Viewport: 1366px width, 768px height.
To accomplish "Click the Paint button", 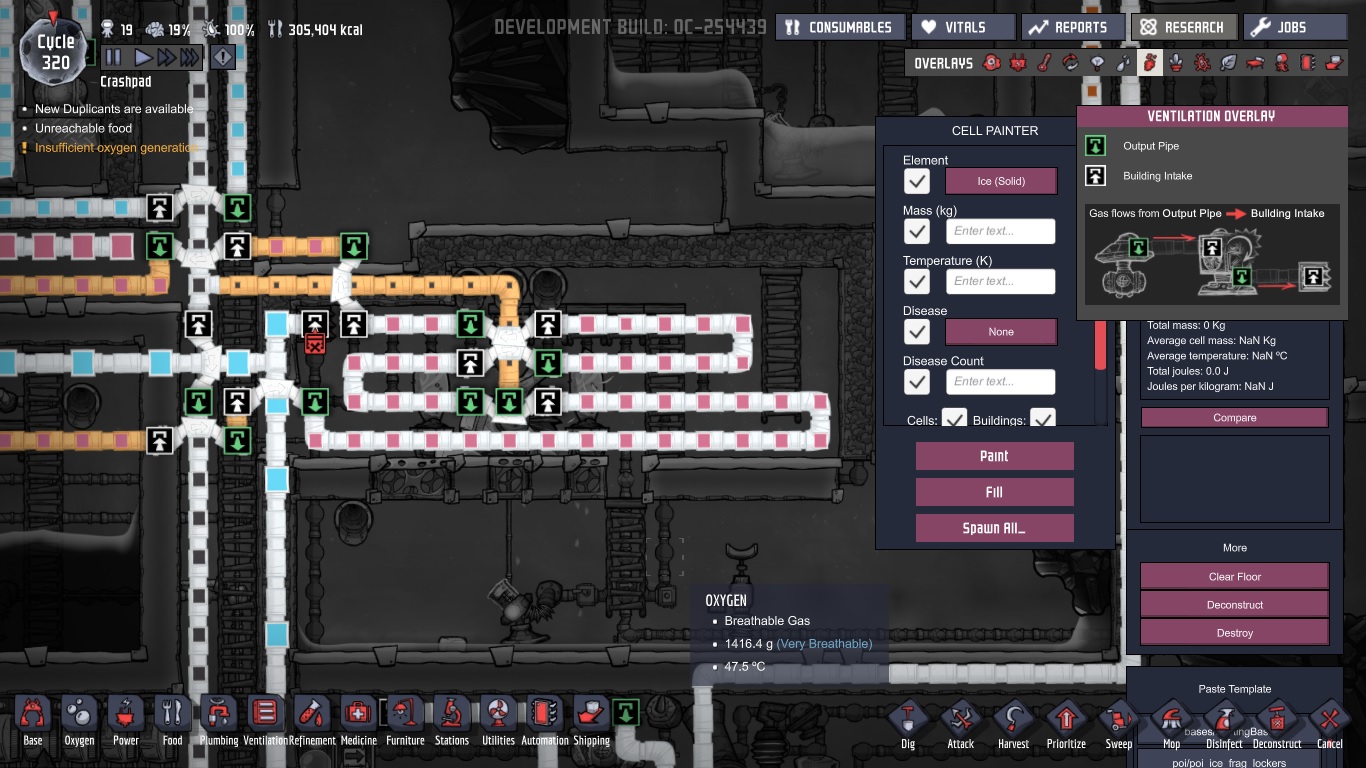I will [x=994, y=456].
